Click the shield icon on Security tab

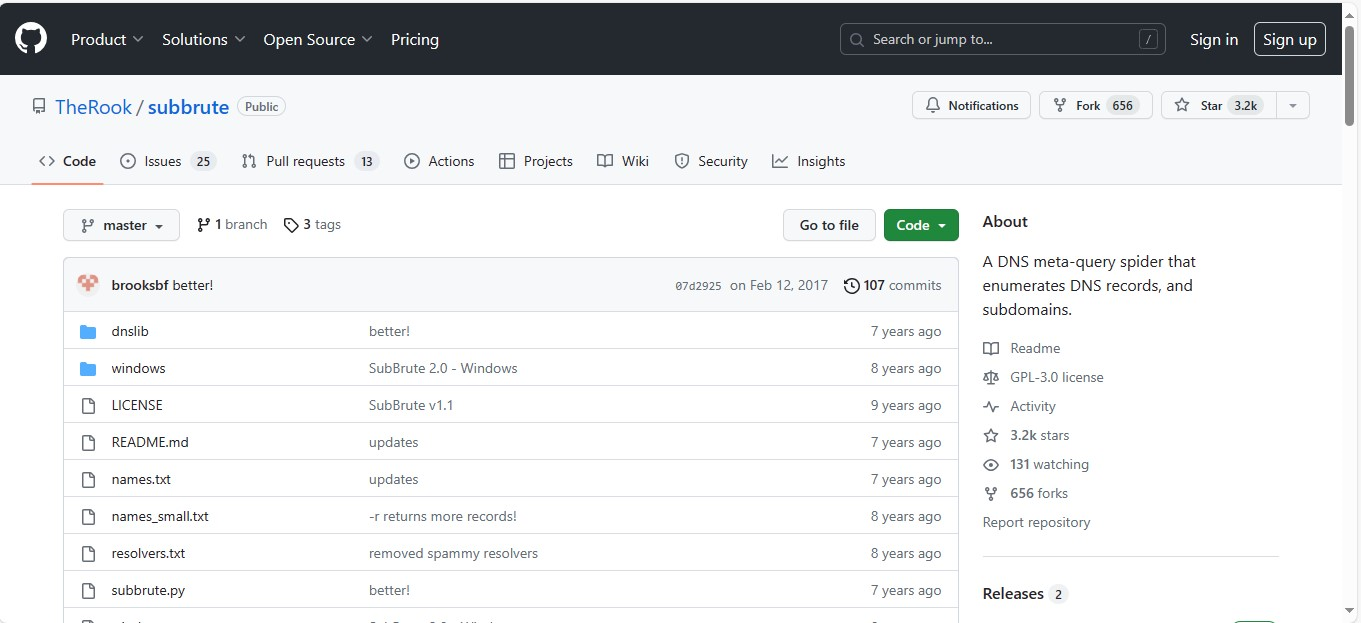[682, 161]
